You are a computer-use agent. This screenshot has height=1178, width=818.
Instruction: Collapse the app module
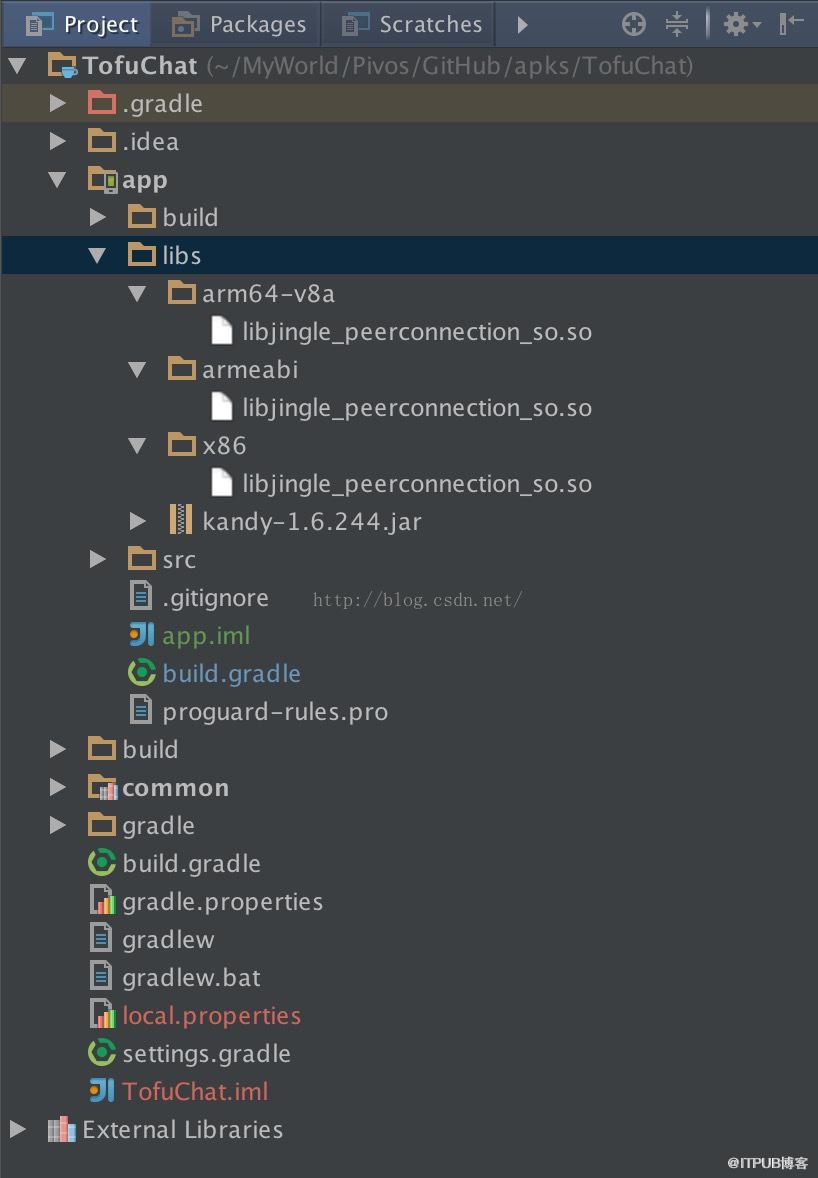[x=57, y=180]
